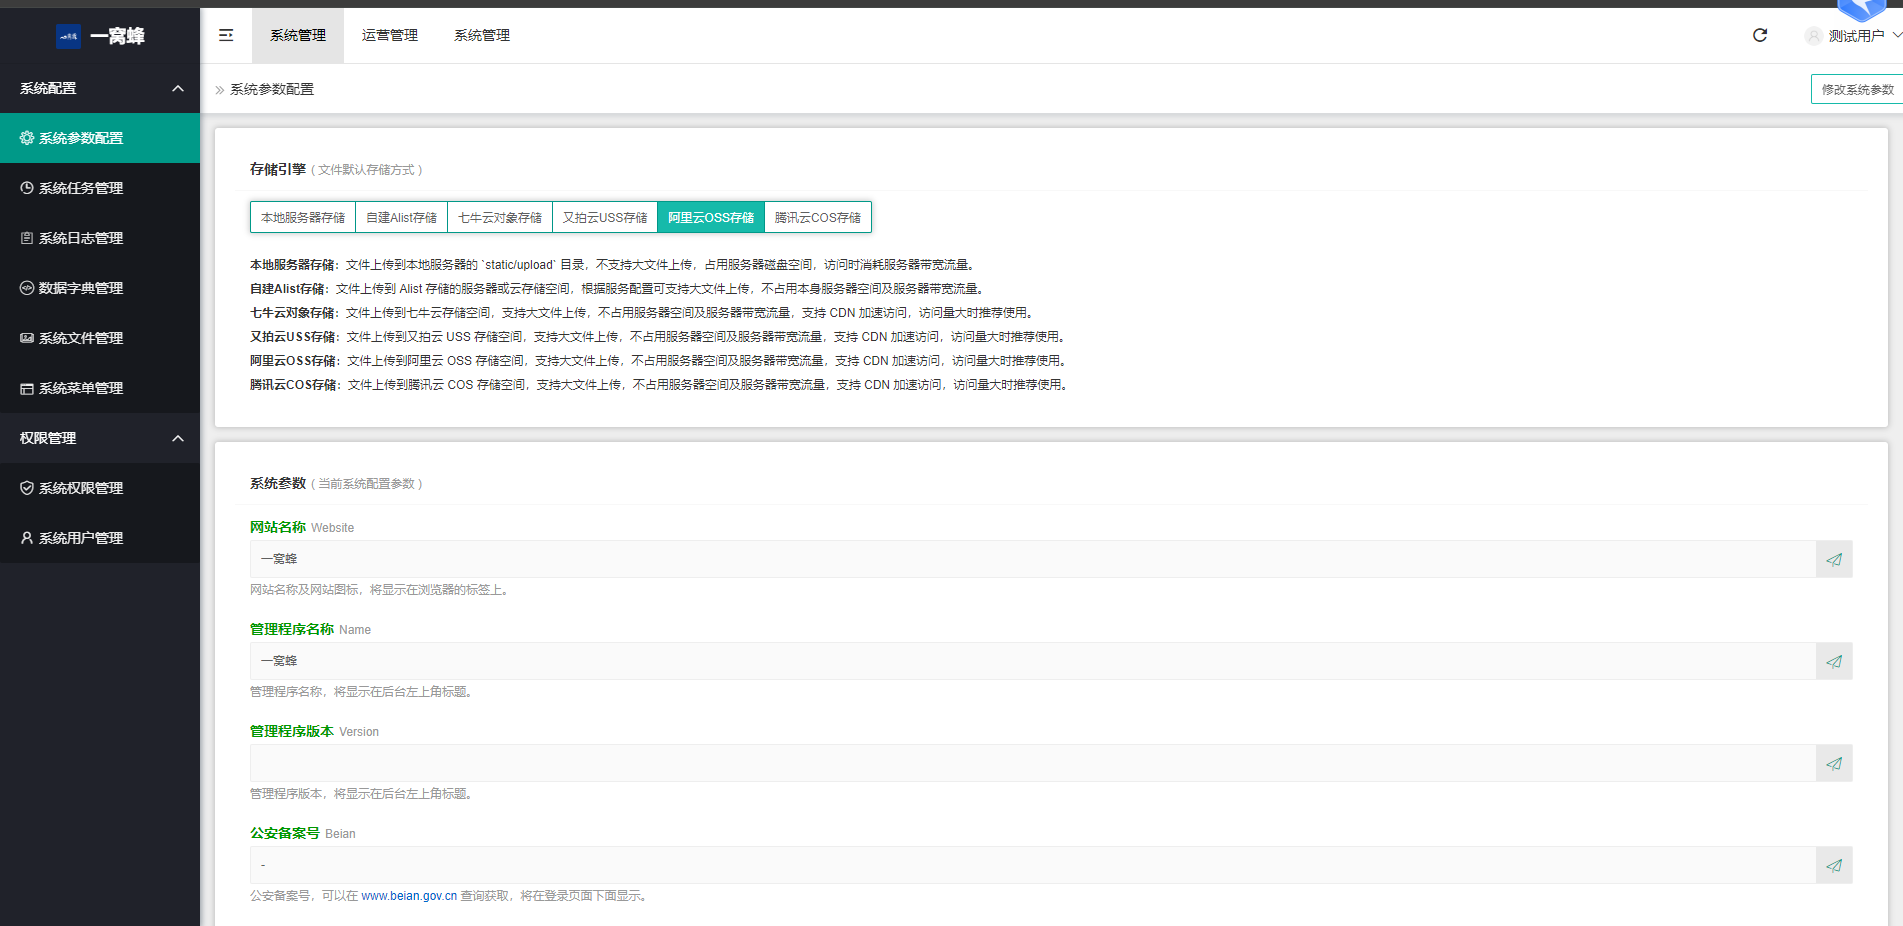Click the 系统参数配置 breadcrumb text

(272, 89)
